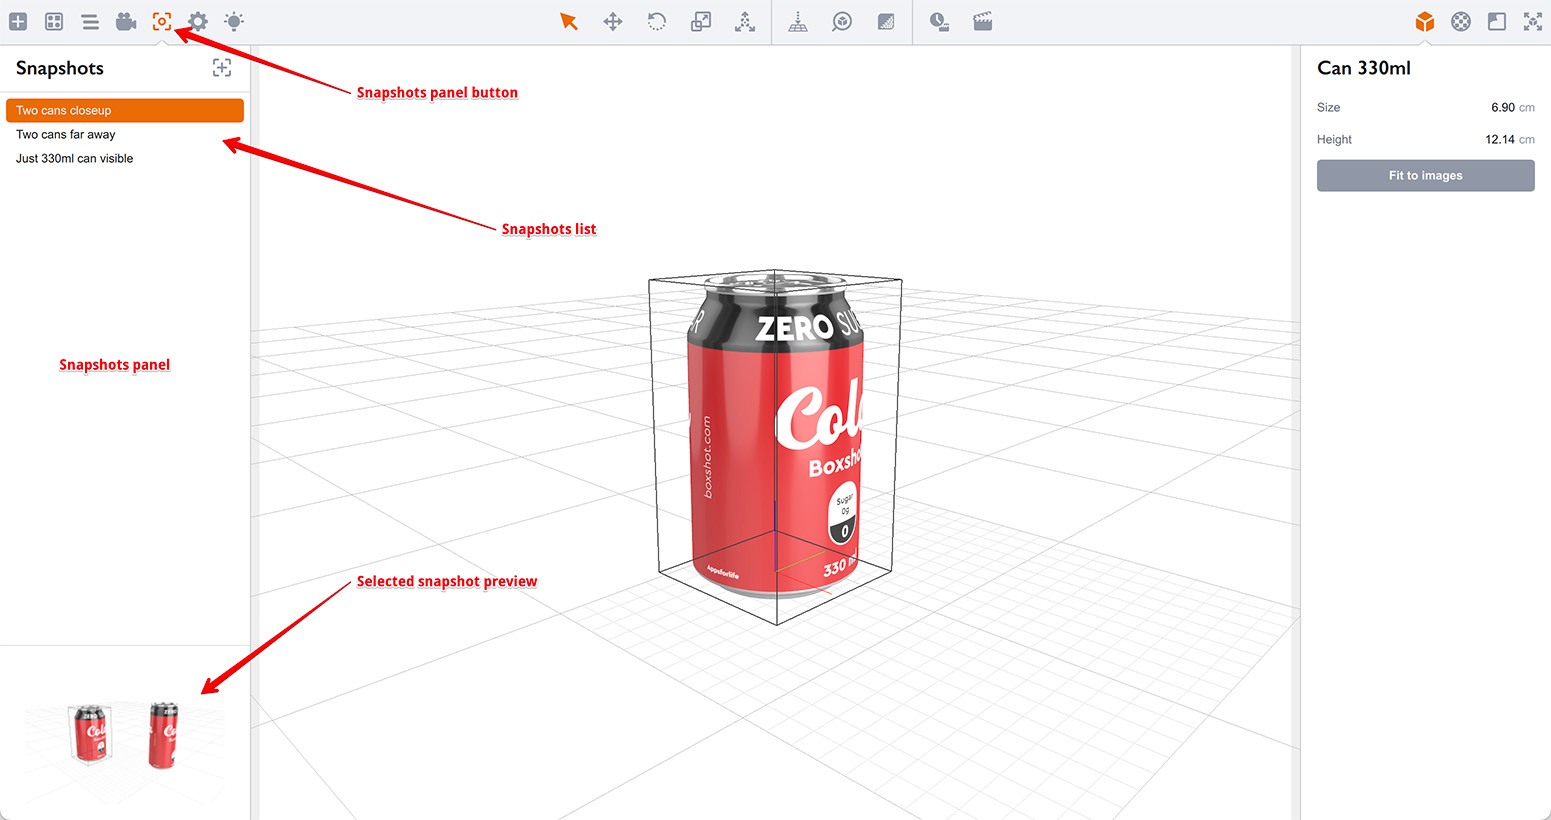
Task: Open the camera panel icon
Action: coord(126,21)
